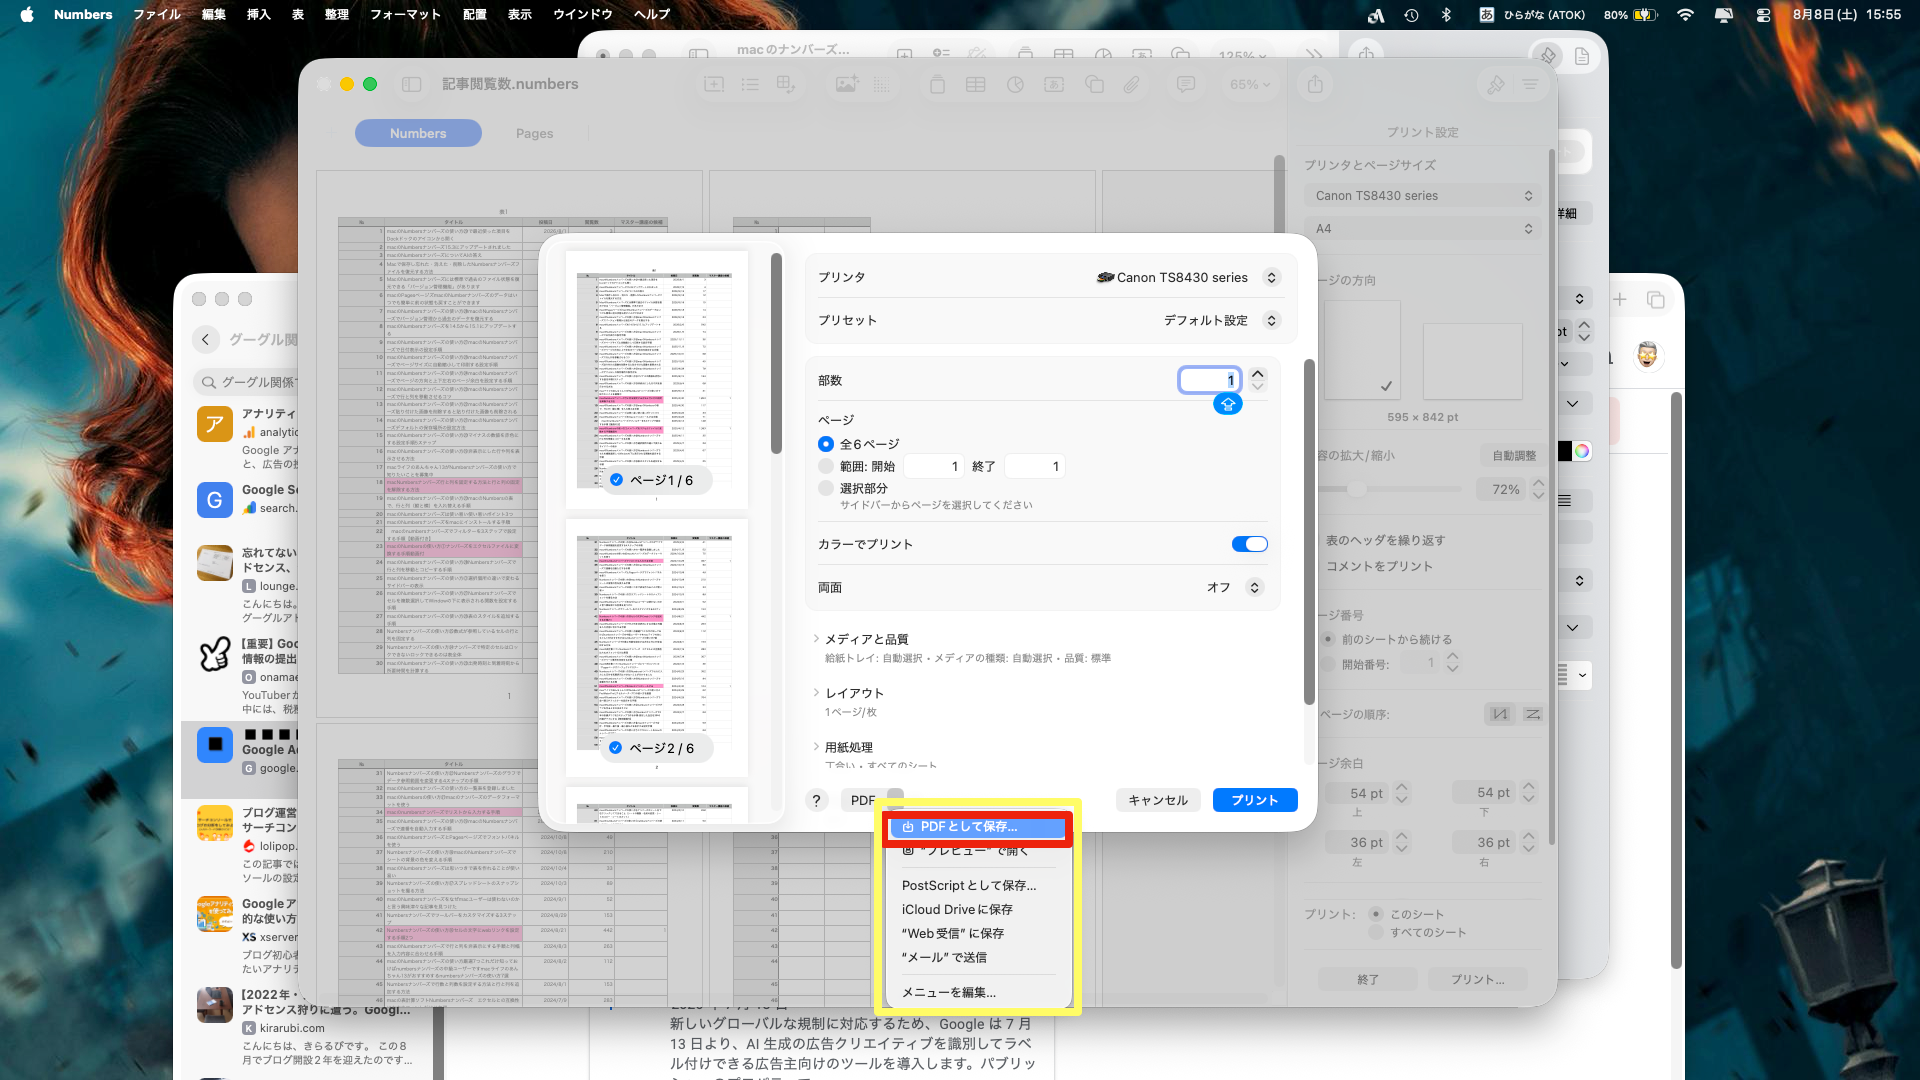The width and height of the screenshot is (1920, 1080).
Task: Open the 65% zoom dropdown in Numbers toolbar
Action: coord(1250,85)
